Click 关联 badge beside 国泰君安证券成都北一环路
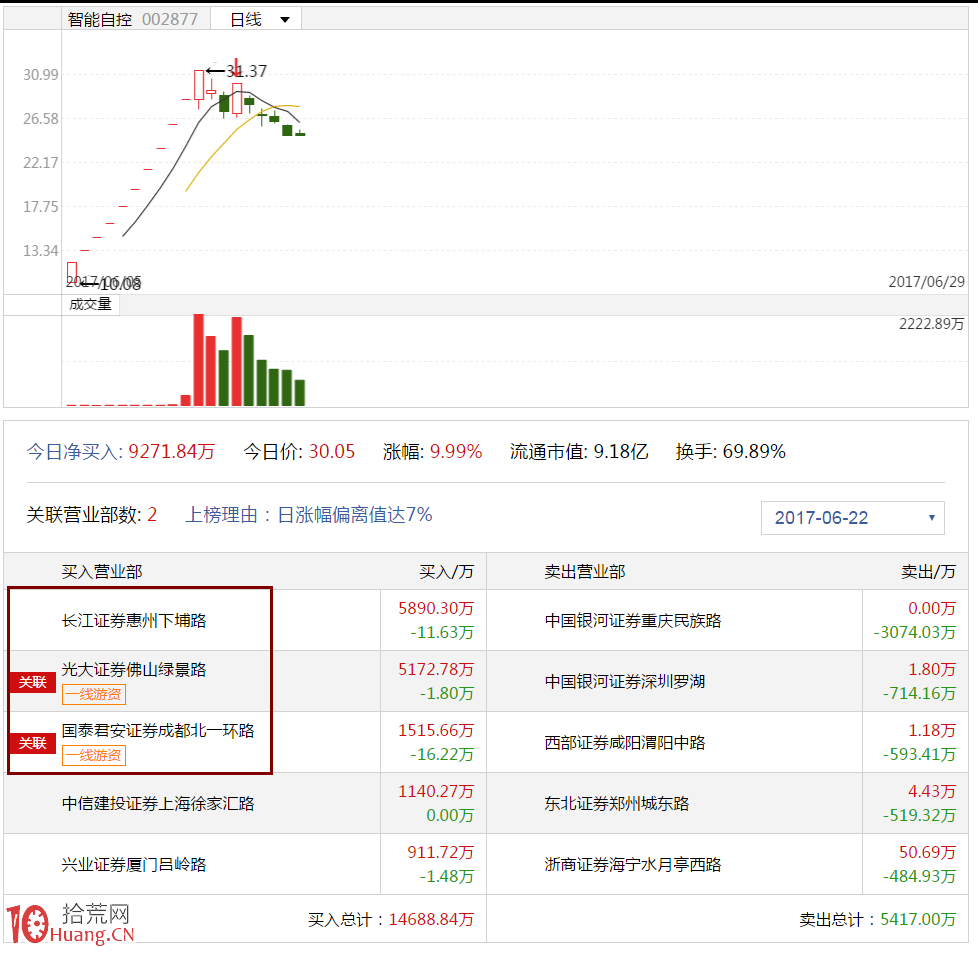978x954 pixels. (32, 743)
